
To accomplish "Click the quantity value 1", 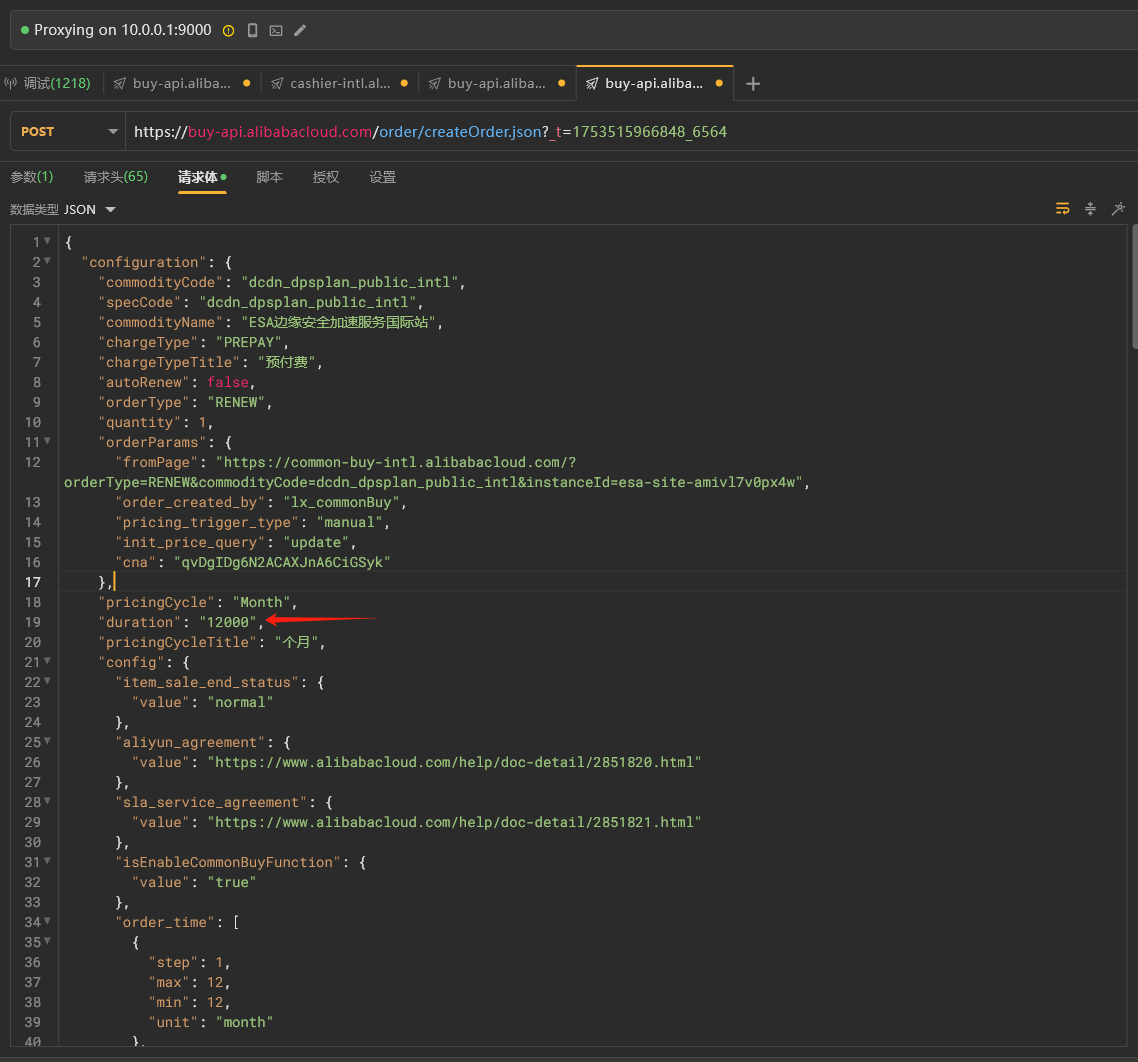I will pyautogui.click(x=202, y=422).
